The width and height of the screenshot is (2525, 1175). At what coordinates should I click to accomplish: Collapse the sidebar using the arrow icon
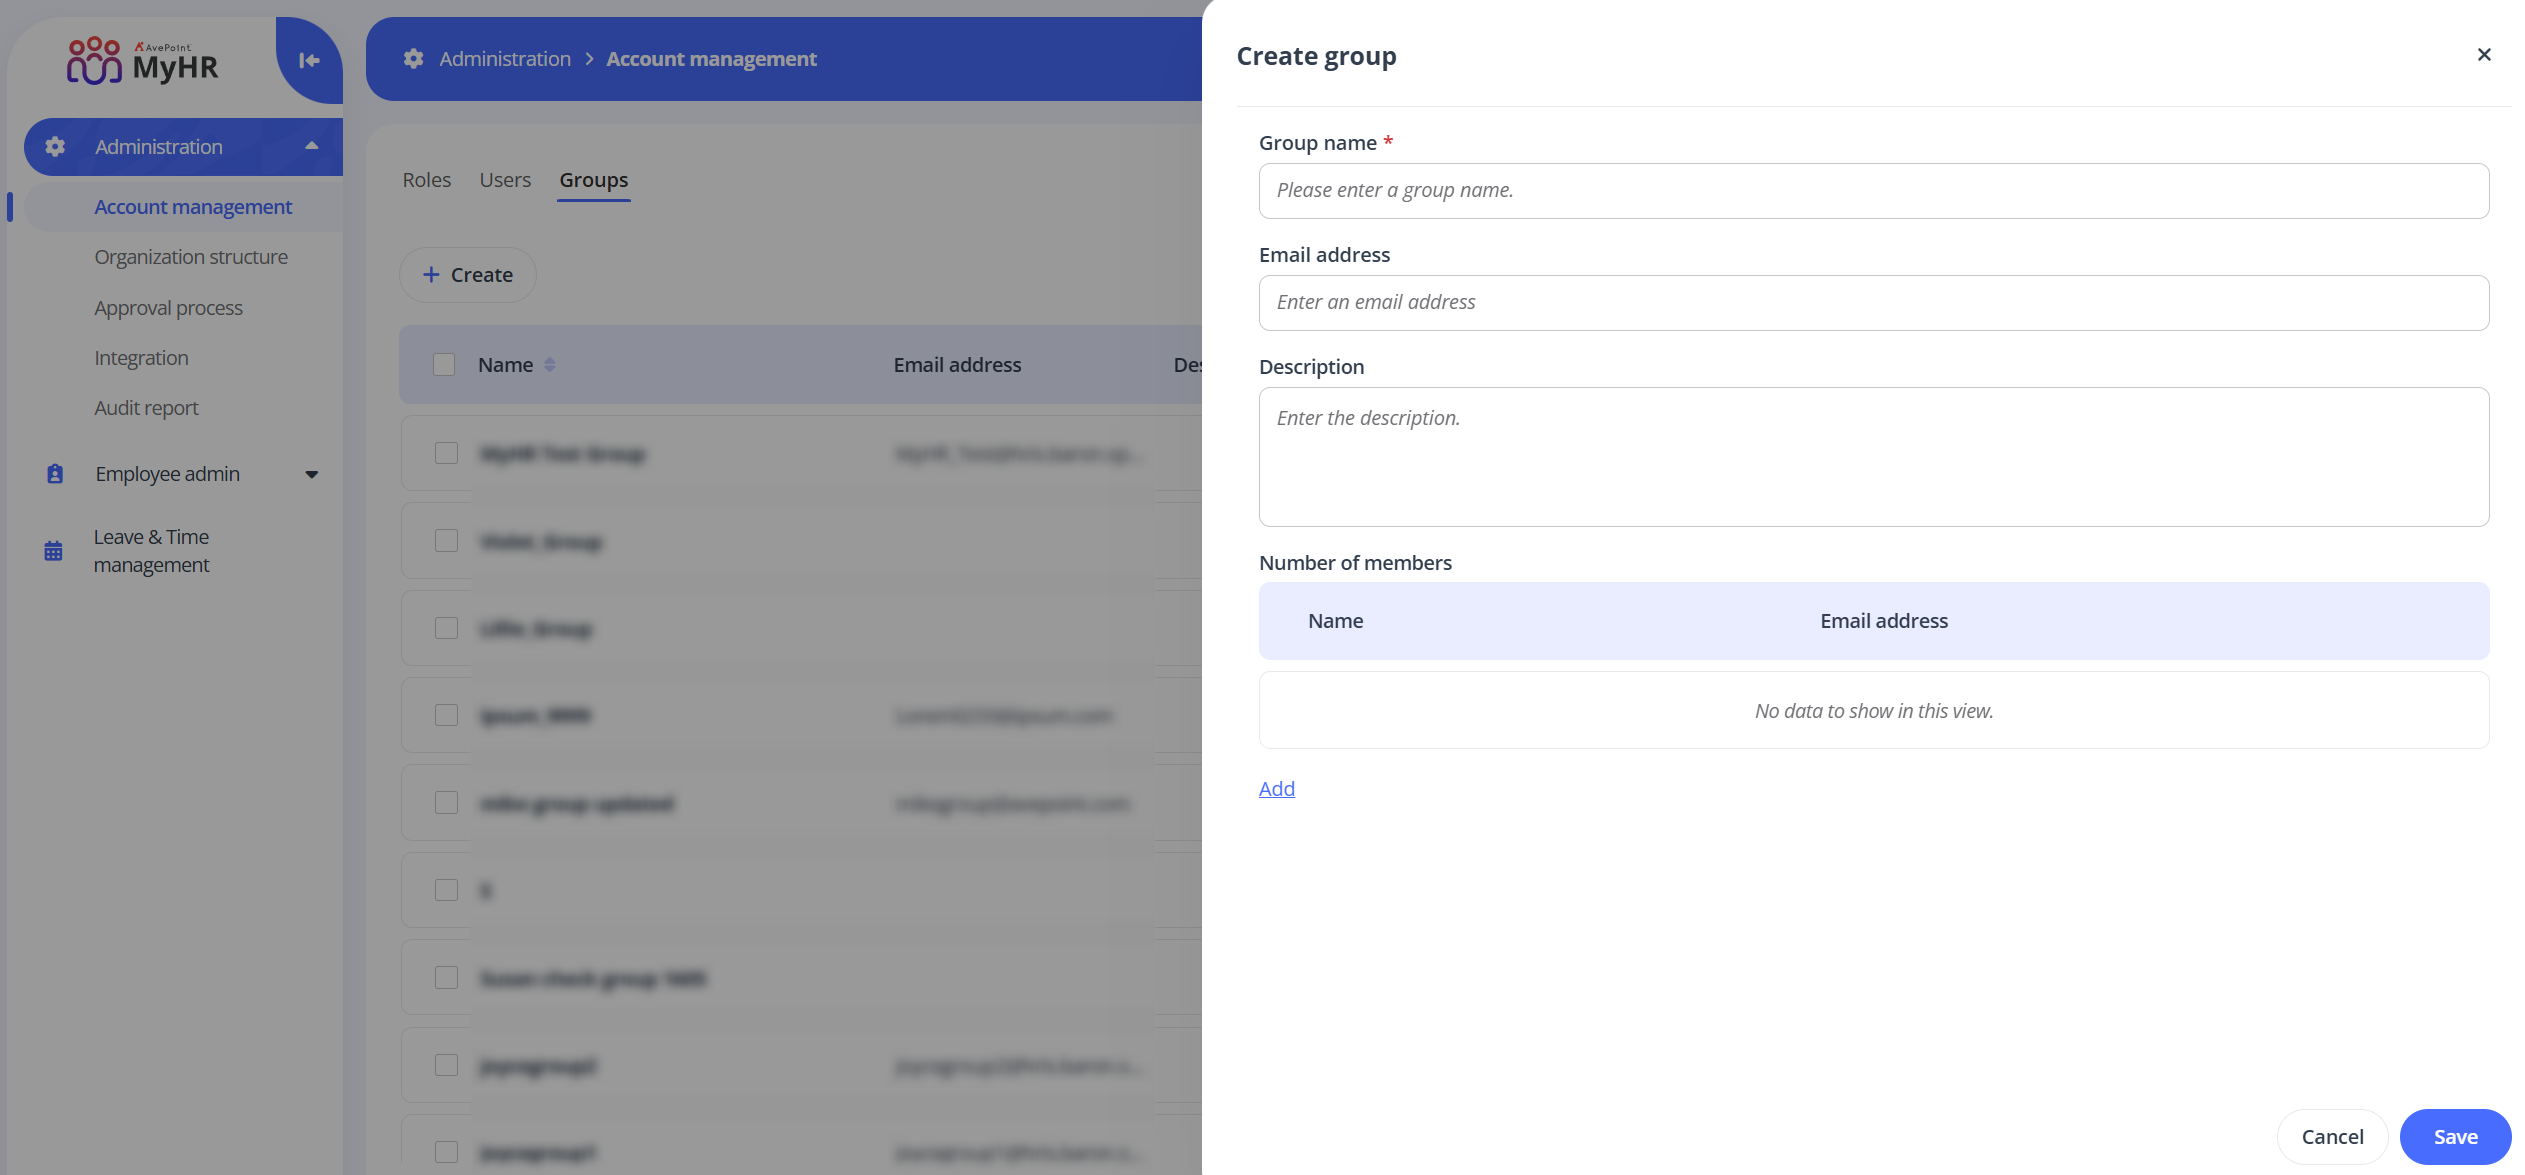tap(308, 60)
